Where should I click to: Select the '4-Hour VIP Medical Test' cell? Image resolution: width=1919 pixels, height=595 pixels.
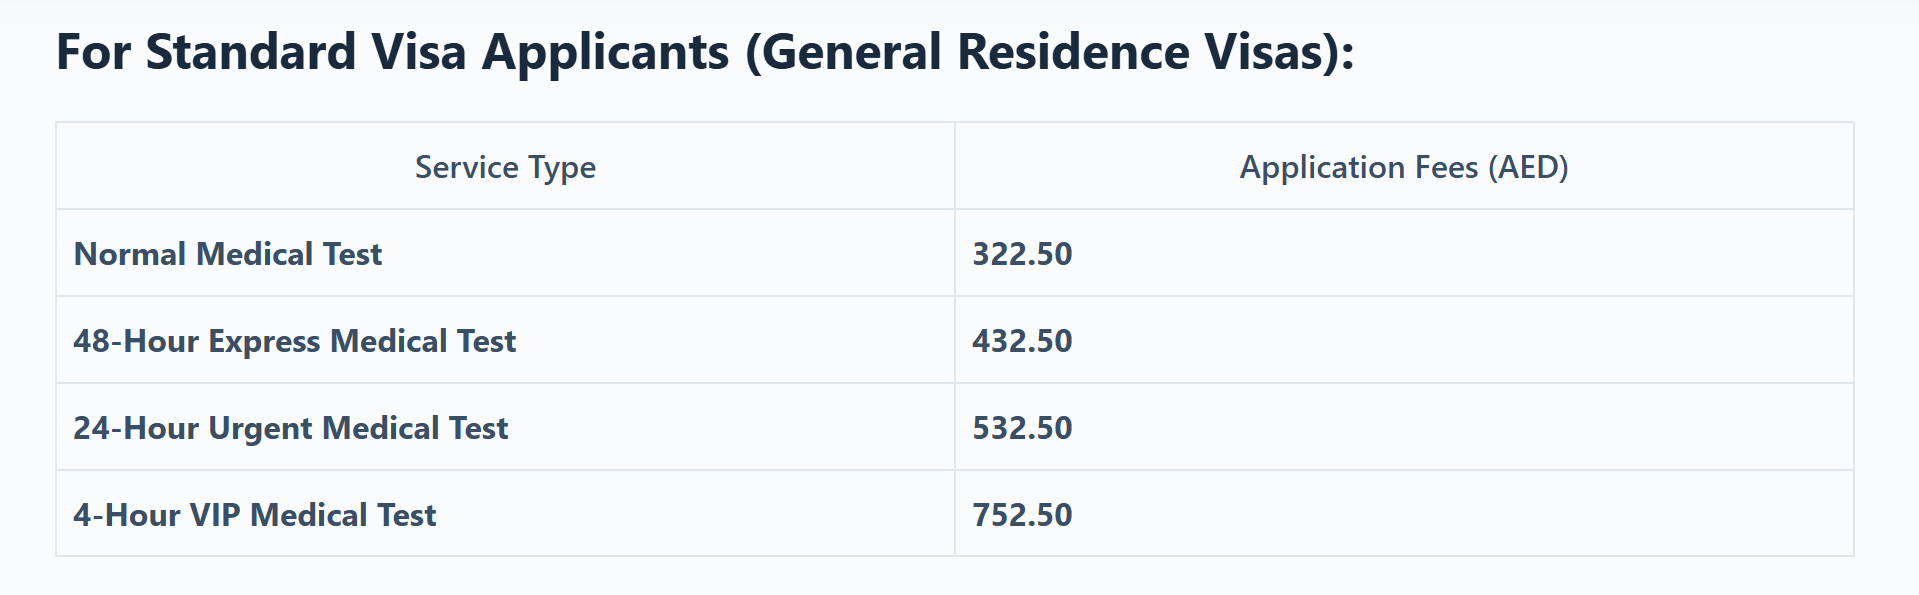254,515
